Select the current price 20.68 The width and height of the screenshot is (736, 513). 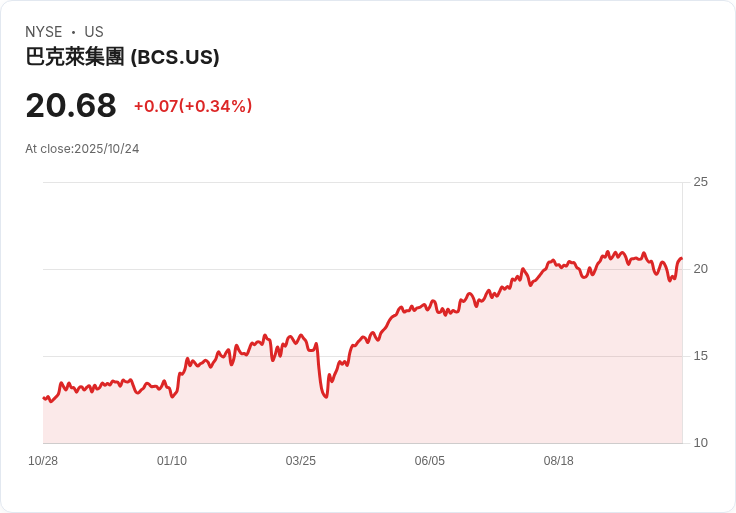click(x=71, y=105)
